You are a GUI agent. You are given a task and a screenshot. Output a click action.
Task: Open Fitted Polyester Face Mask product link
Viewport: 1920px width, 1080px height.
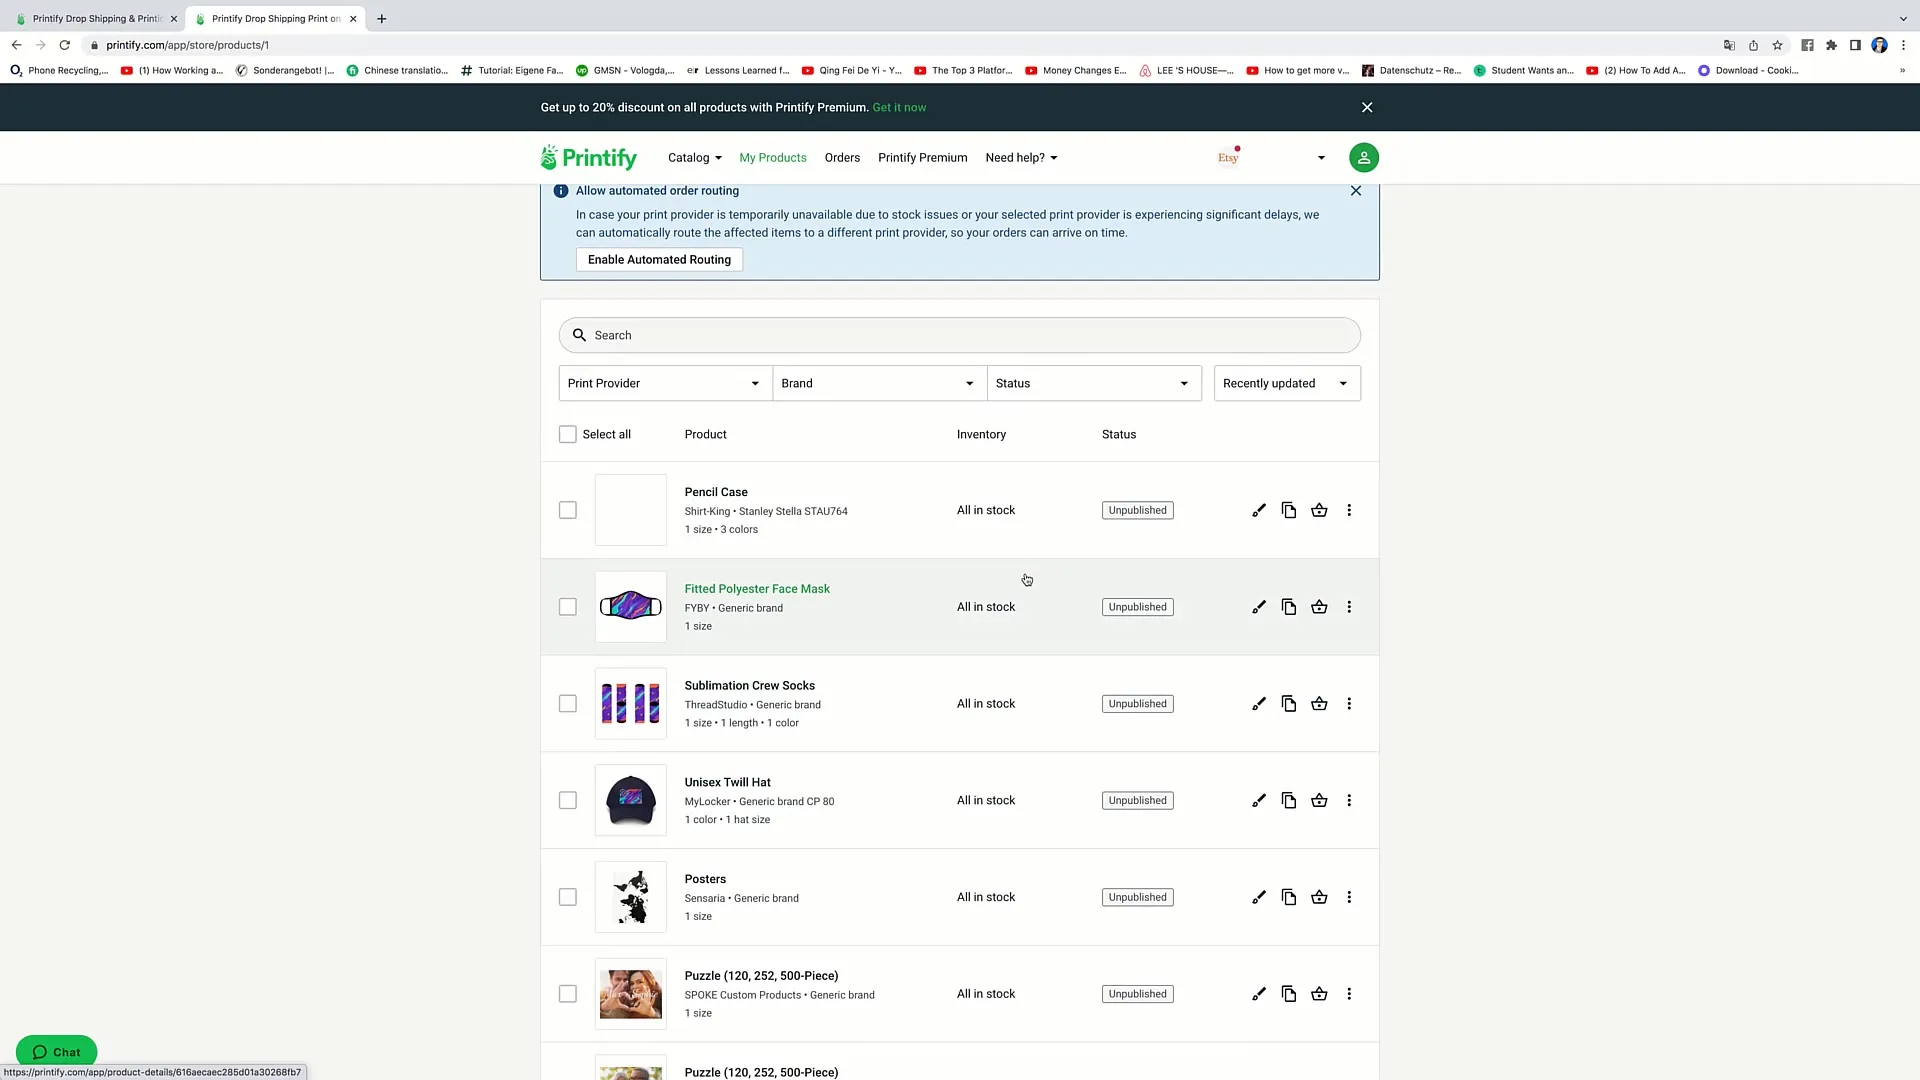[x=757, y=589]
